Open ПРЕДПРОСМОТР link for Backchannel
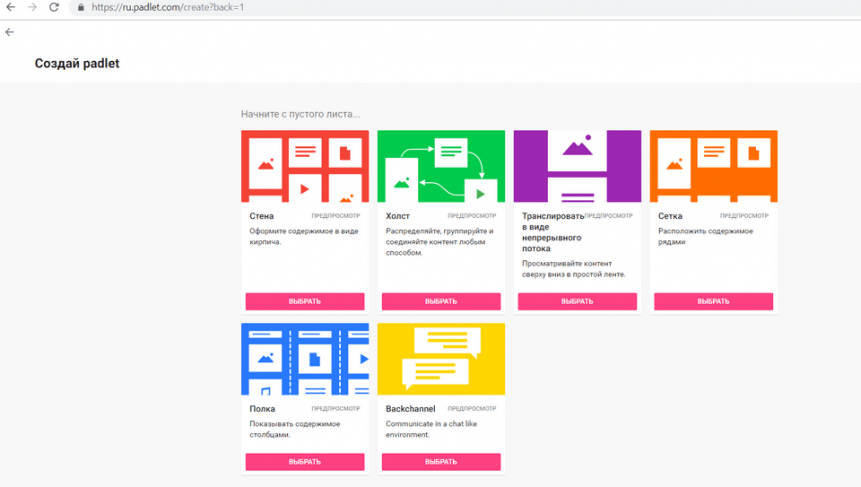The width and height of the screenshot is (861, 487). coord(471,409)
